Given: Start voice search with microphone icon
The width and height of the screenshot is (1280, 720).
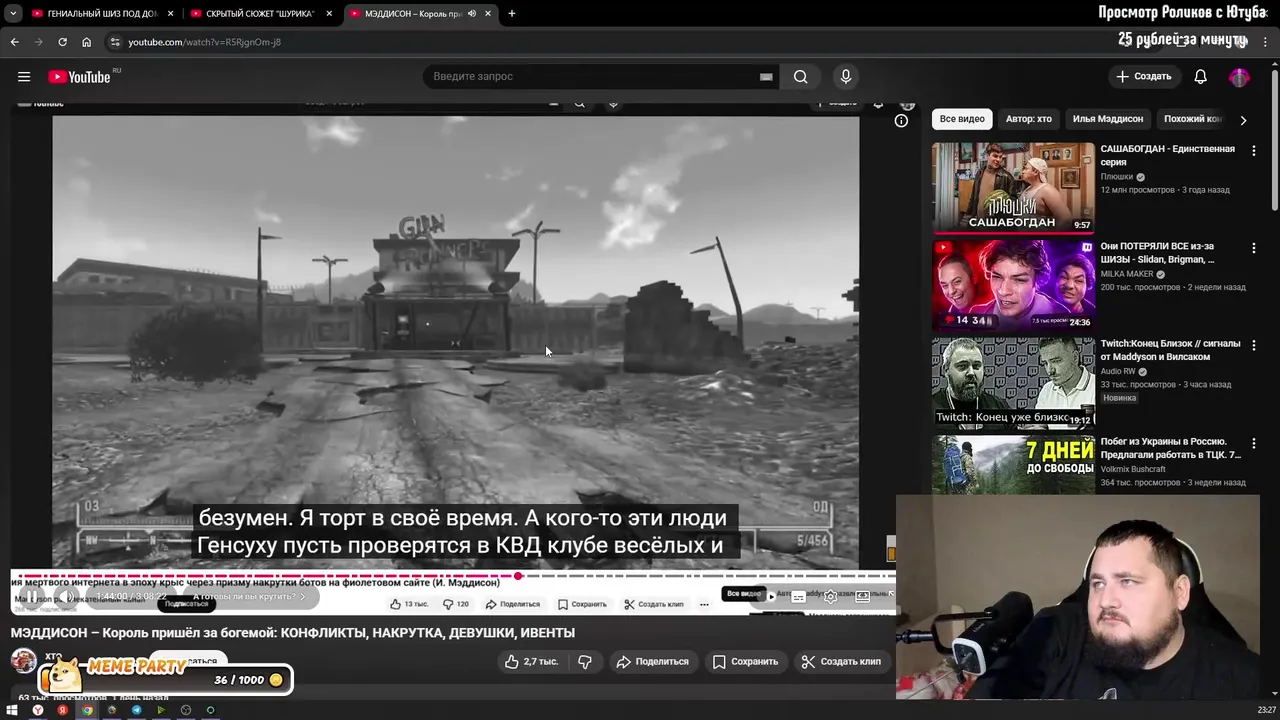Looking at the screenshot, I should (846, 76).
